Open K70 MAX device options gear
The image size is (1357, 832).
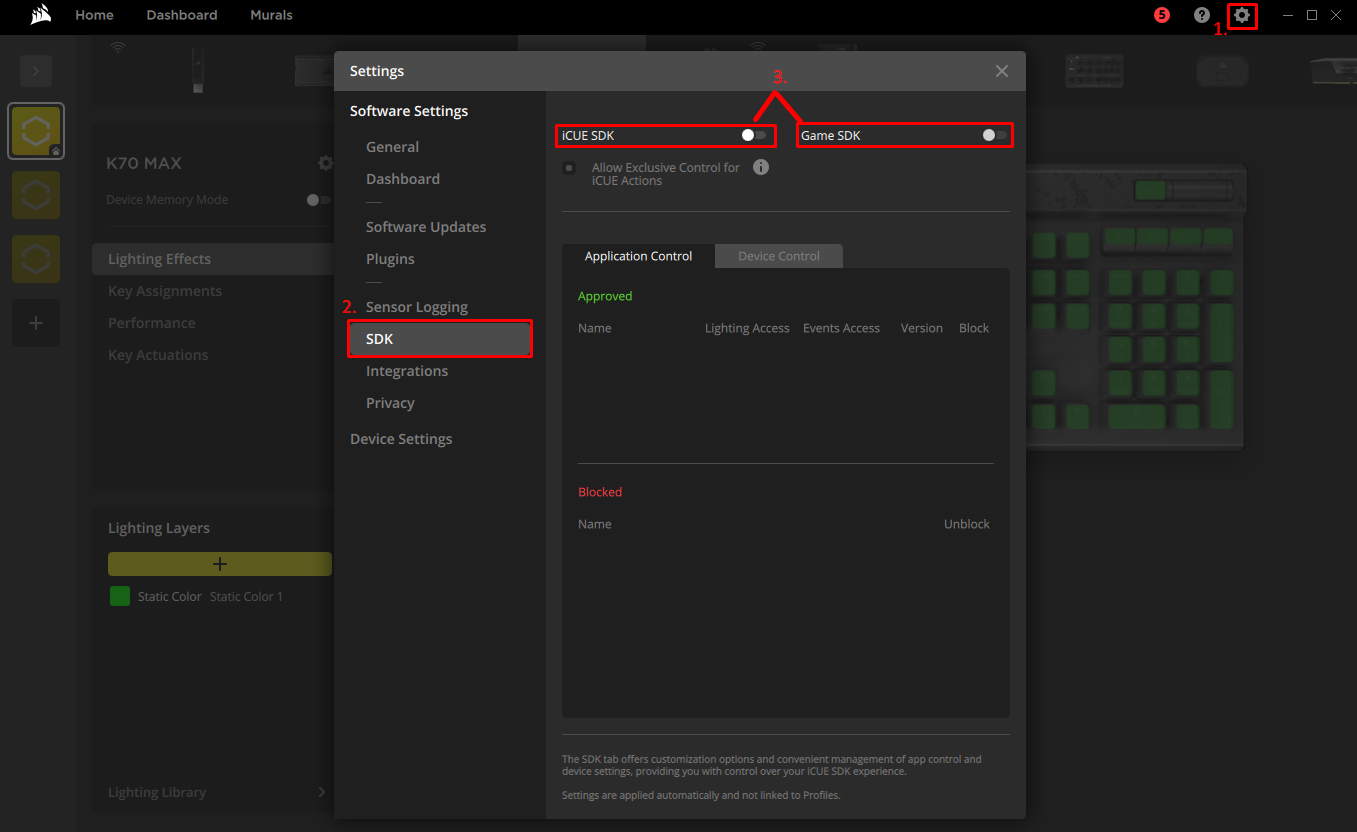(x=324, y=162)
